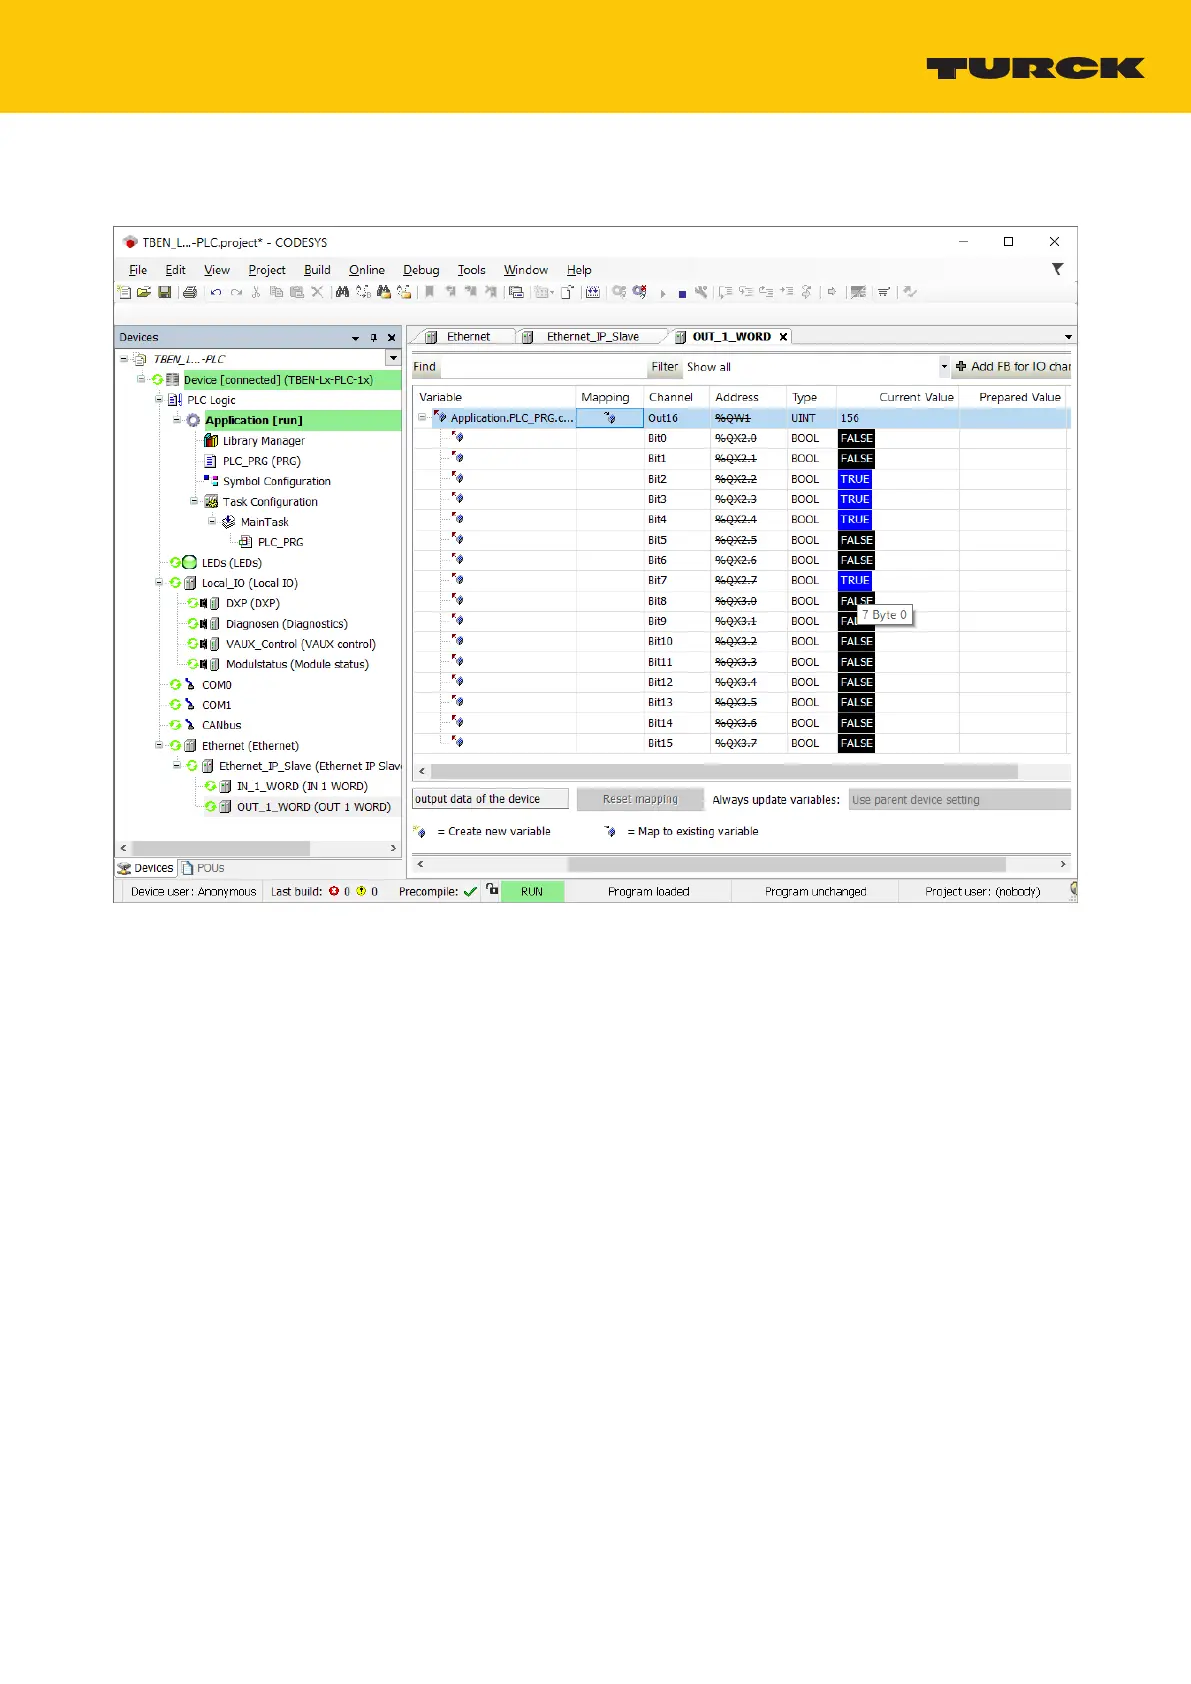Viewport: 1191px width, 1684px height.
Task: Click the Devices tree horizontal scrollbar
Action: [x=221, y=848]
